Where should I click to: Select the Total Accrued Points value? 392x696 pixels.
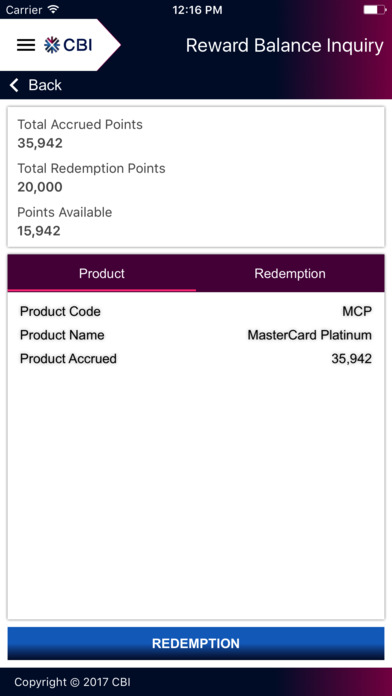[40, 143]
